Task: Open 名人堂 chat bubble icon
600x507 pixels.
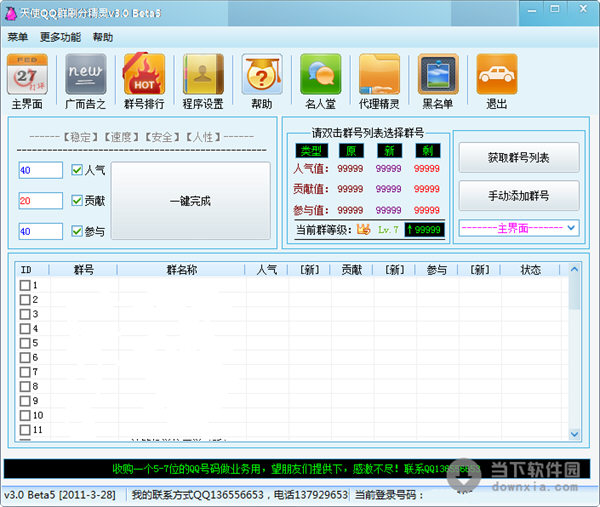Action: (321, 74)
